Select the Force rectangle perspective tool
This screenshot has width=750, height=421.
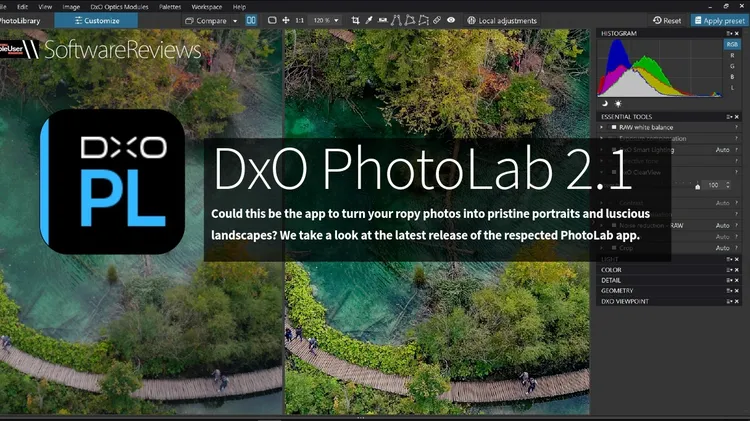pos(410,20)
